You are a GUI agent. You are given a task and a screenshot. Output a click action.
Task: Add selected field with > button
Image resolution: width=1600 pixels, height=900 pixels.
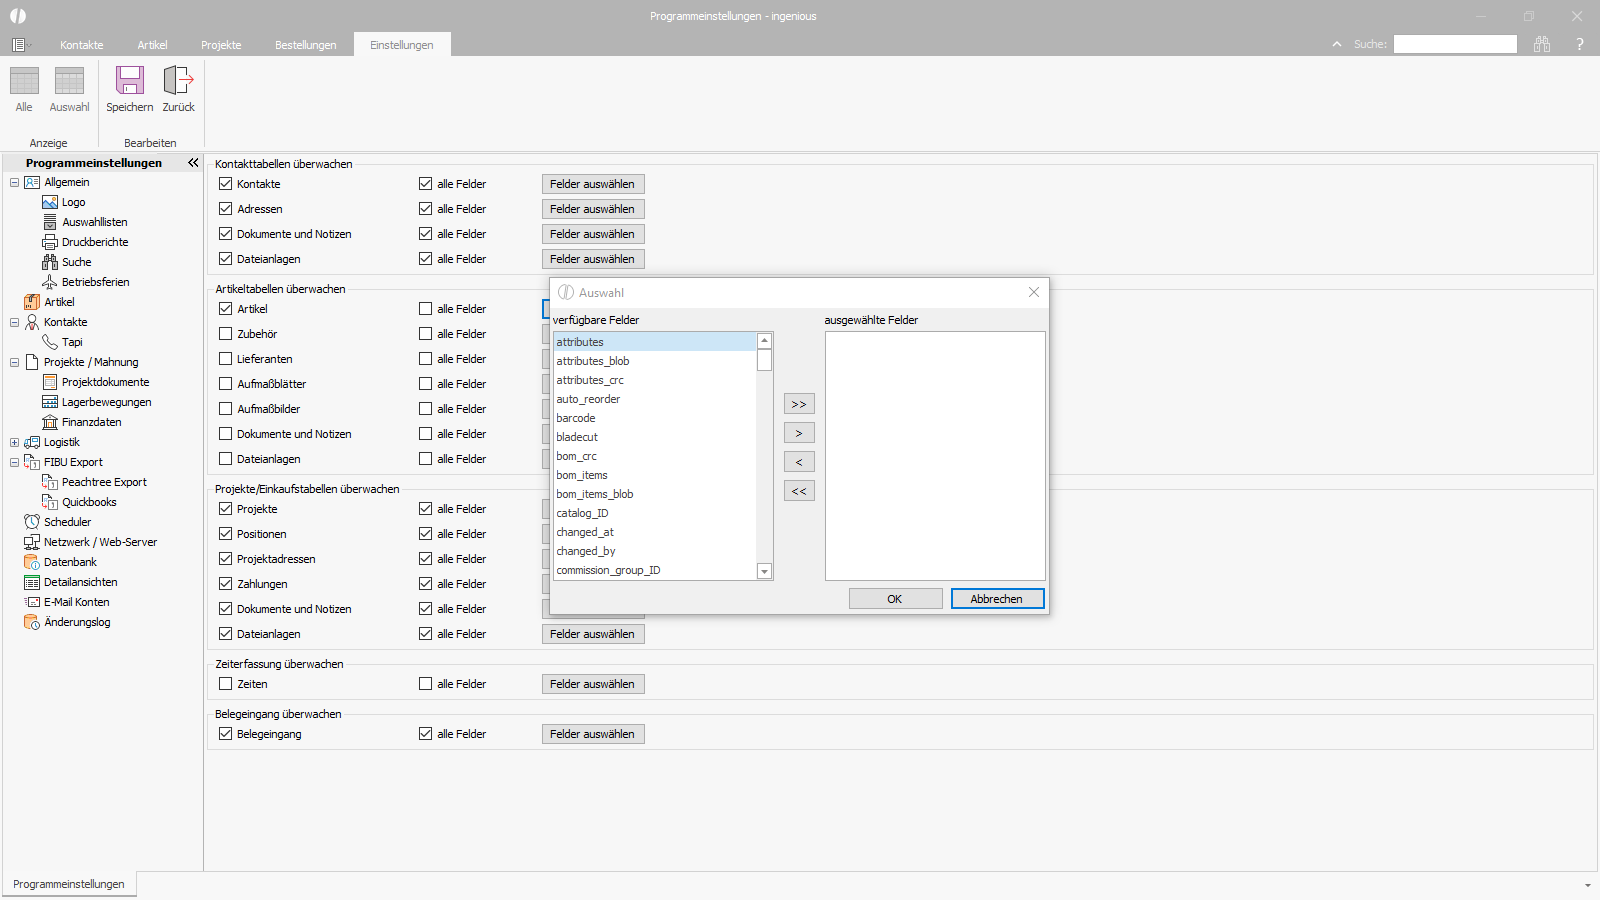click(799, 433)
